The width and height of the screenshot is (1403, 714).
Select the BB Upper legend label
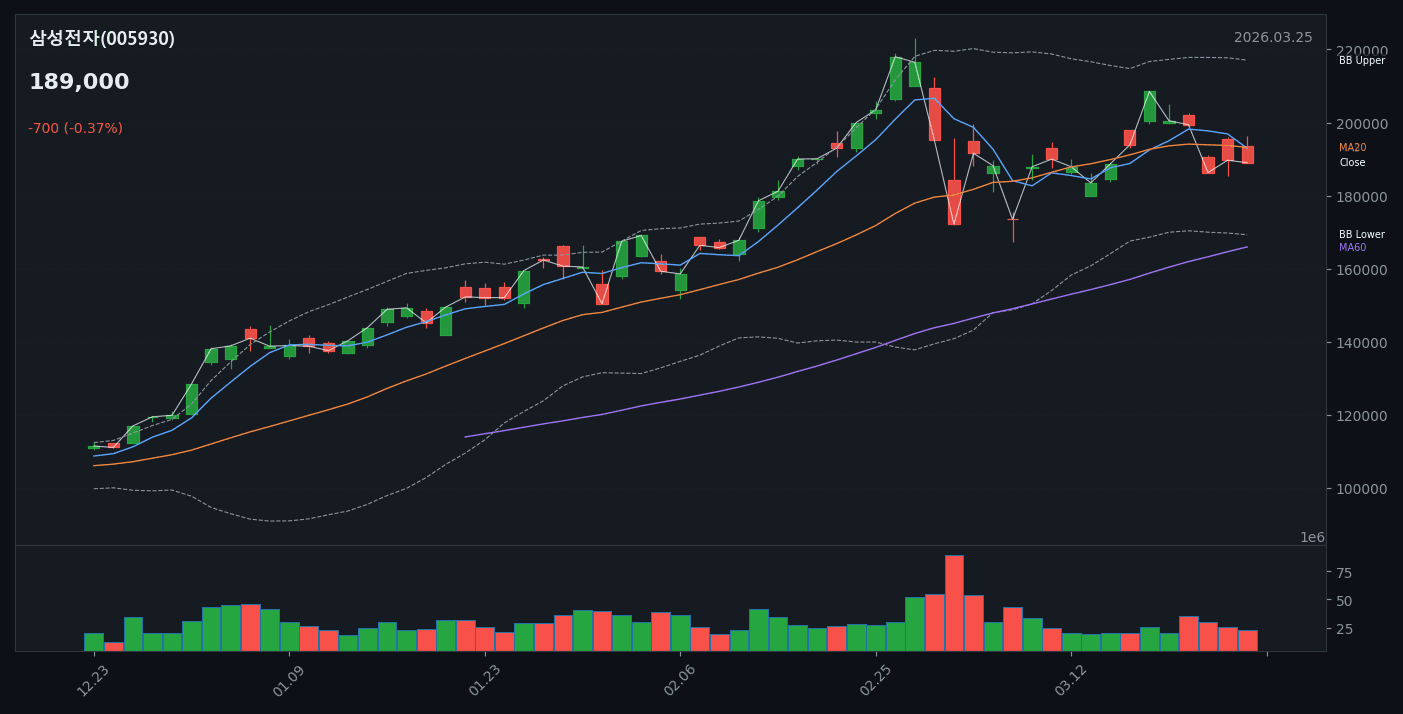click(1361, 61)
